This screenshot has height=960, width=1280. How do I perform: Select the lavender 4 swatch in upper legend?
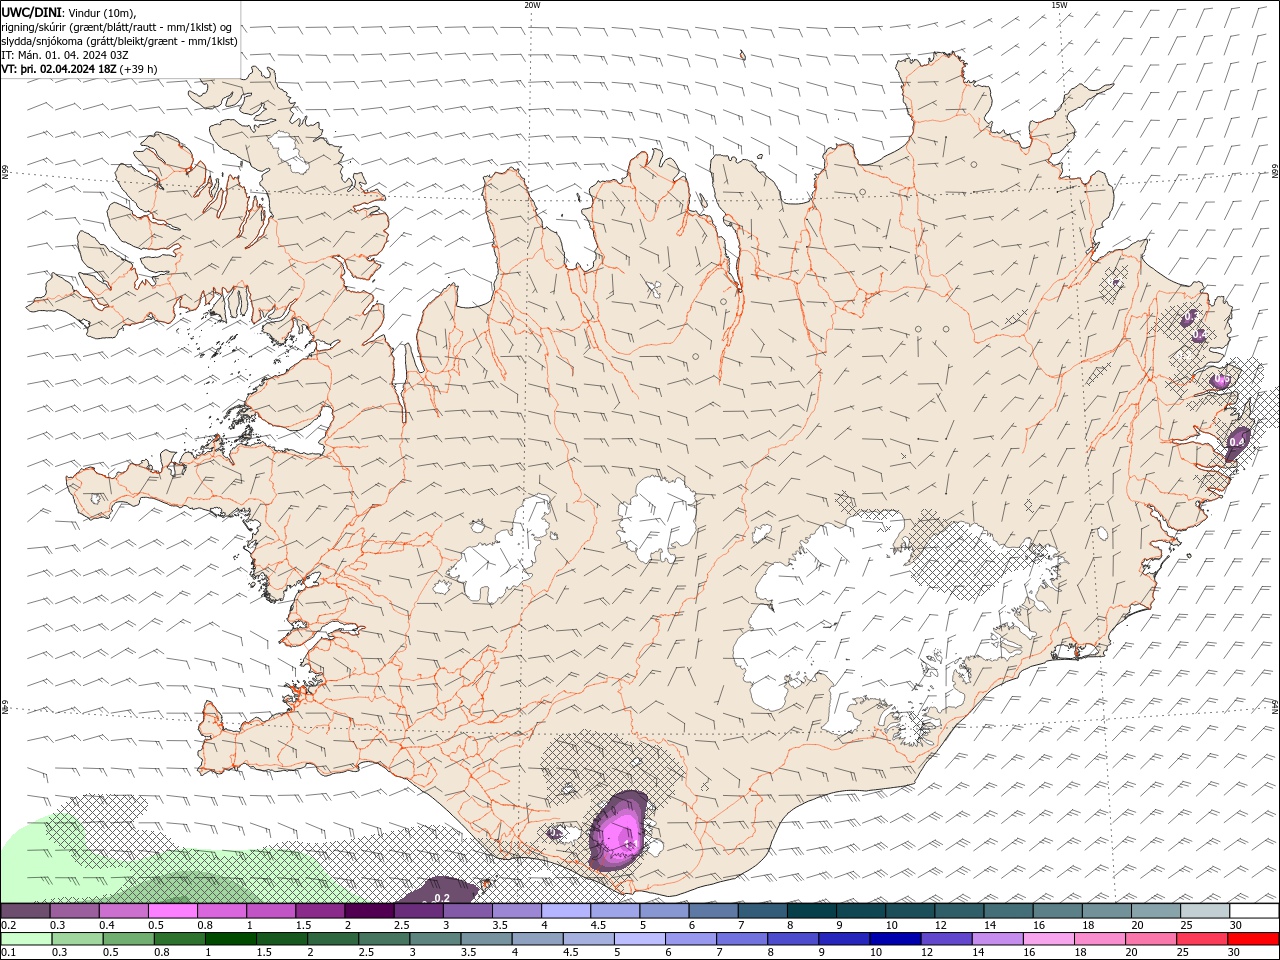click(x=565, y=911)
